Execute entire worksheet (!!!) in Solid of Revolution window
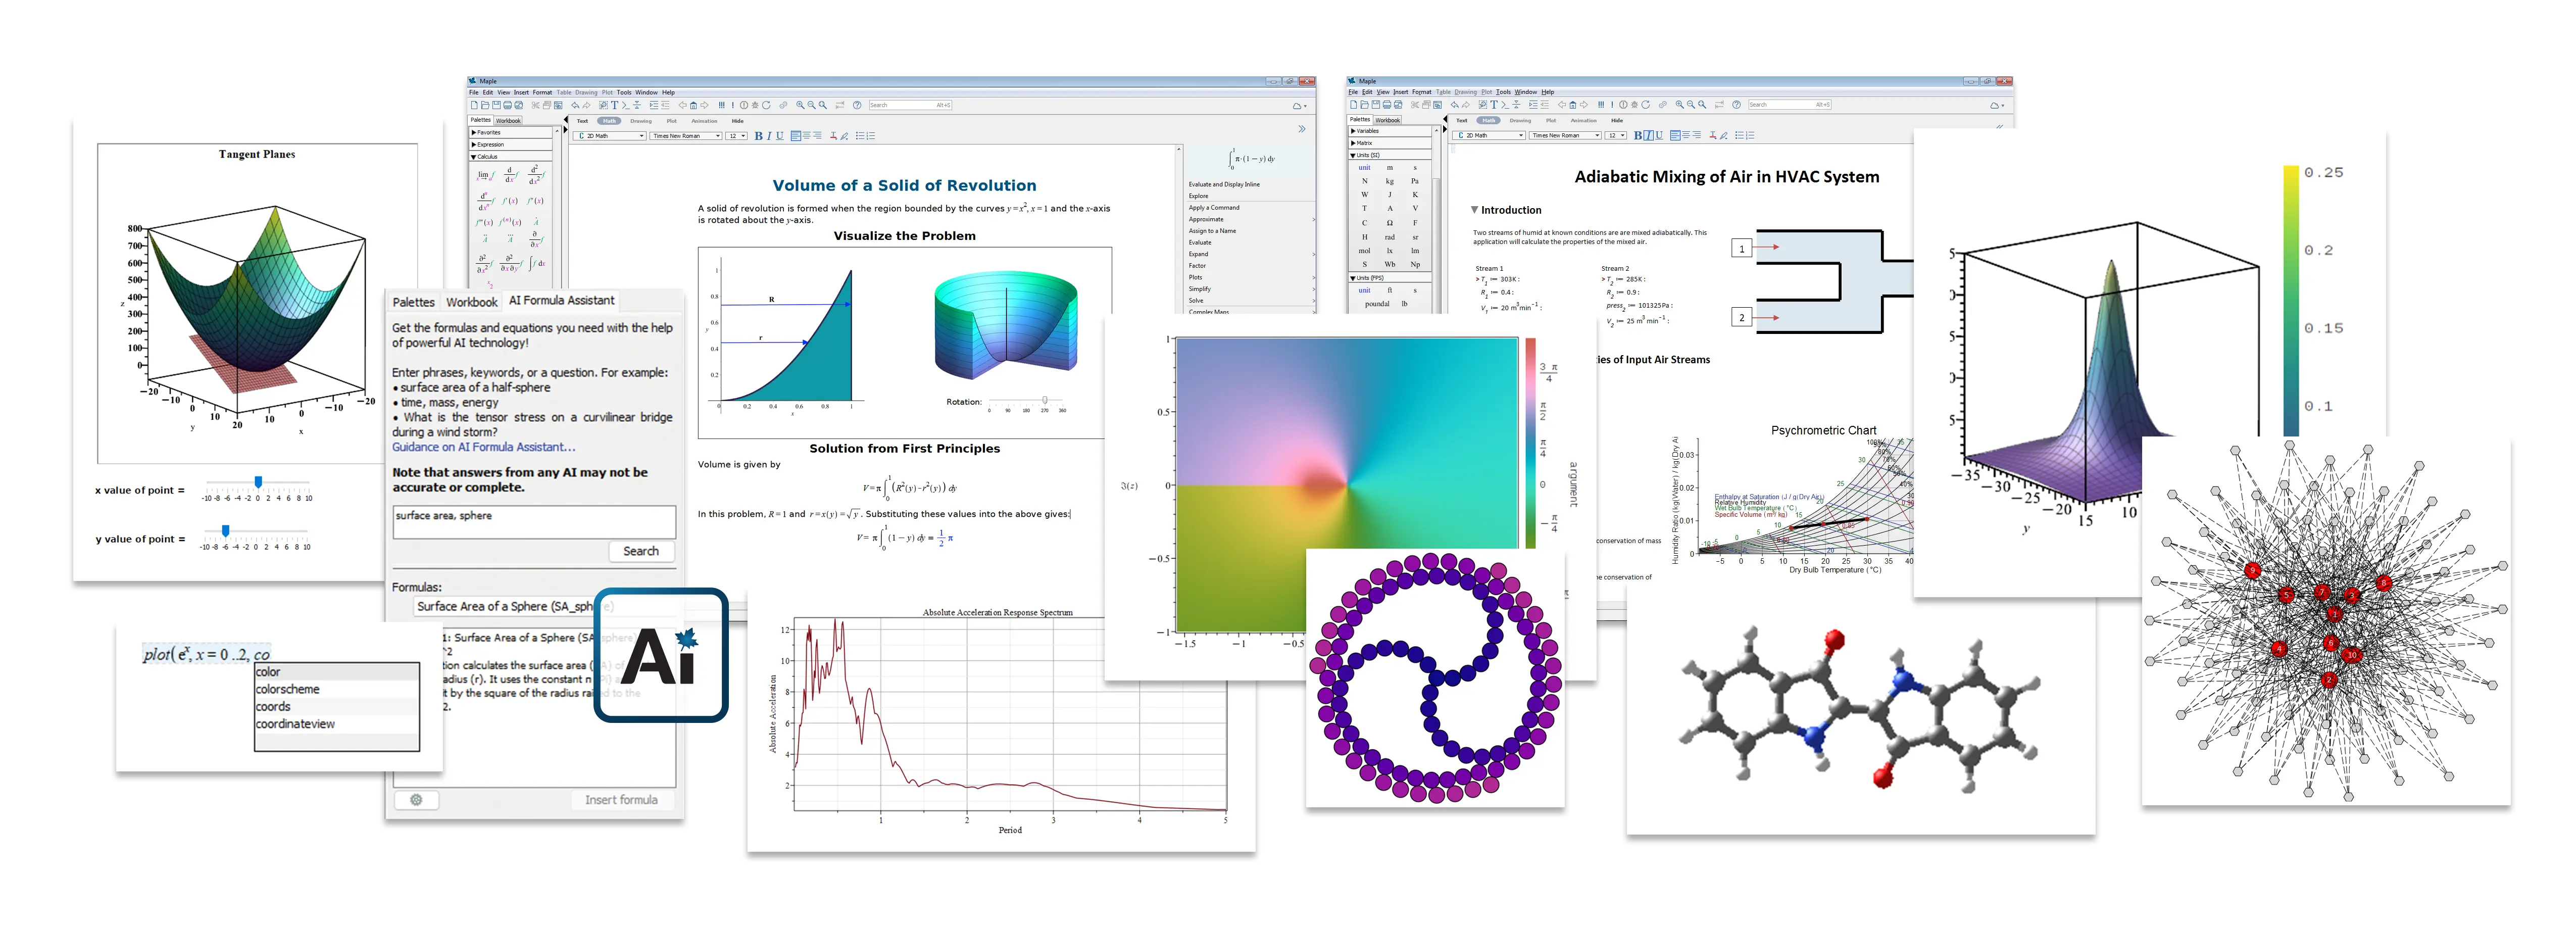This screenshot has width=2576, height=925. click(x=722, y=105)
